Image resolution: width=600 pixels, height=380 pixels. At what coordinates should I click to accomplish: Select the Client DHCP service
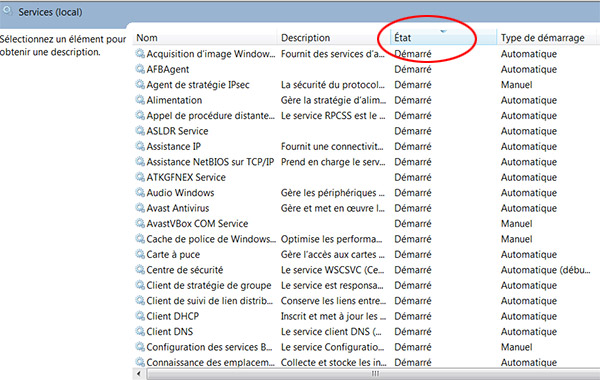click(x=173, y=316)
